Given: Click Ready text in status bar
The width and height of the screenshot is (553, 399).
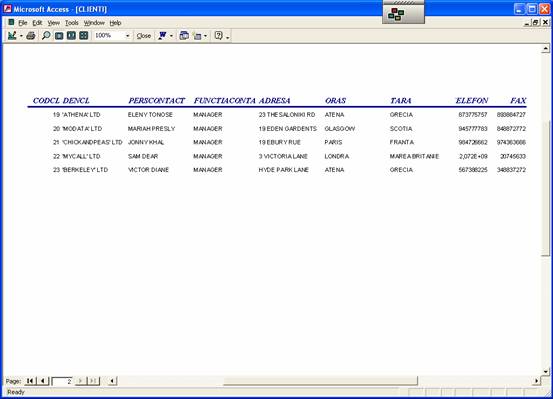Looking at the screenshot, I should 16,392.
